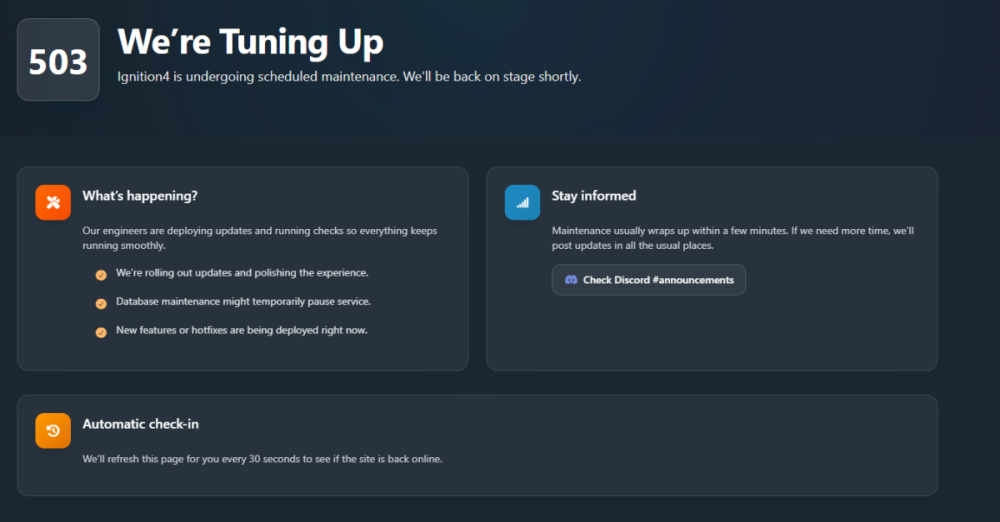Viewport: 1000px width, 522px height.
Task: Click the Database maintenance list item text
Action: pyautogui.click(x=243, y=301)
